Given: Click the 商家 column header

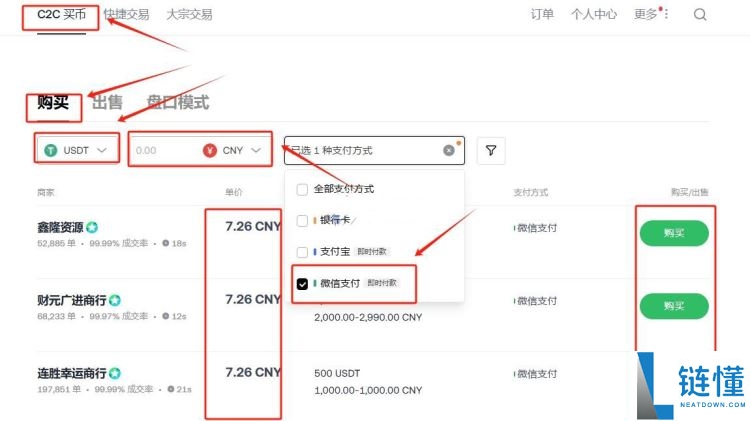Looking at the screenshot, I should (x=46, y=192).
